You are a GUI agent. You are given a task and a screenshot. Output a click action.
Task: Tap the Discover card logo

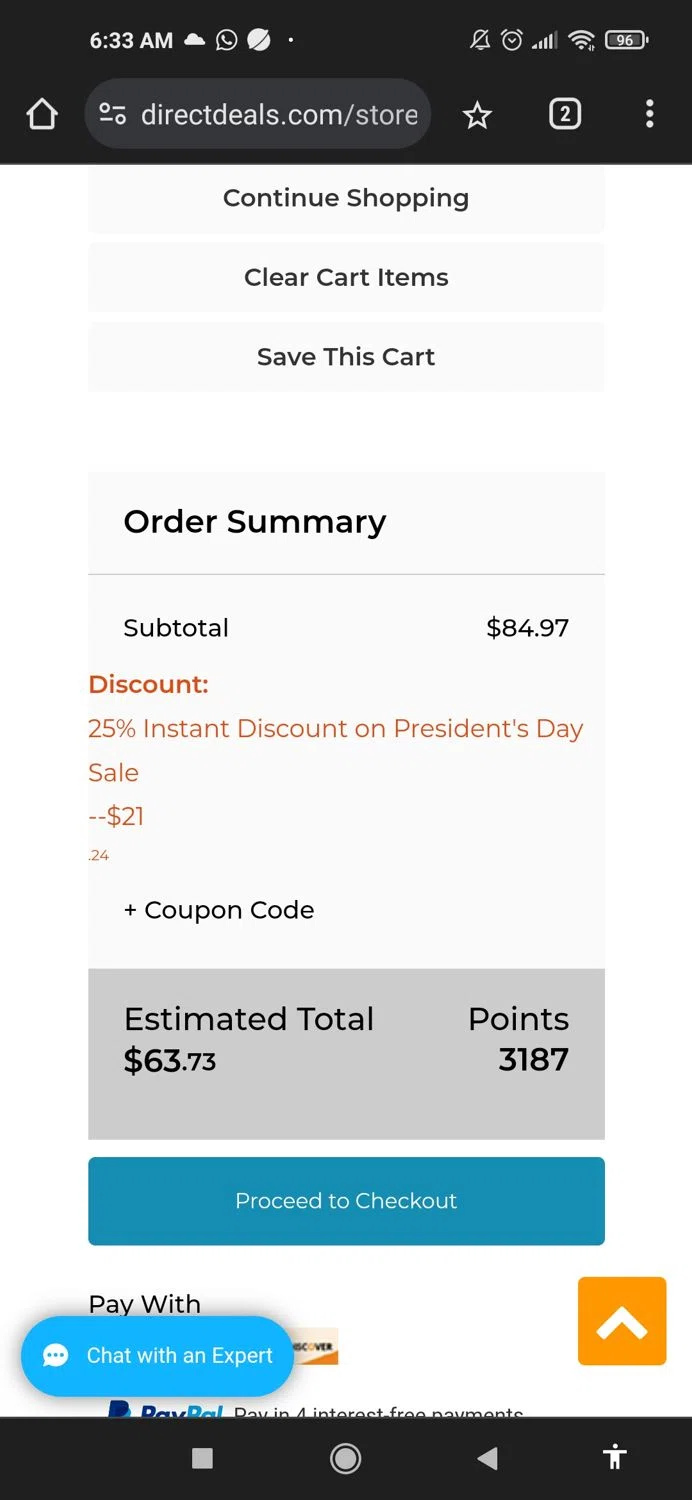[x=316, y=1346]
